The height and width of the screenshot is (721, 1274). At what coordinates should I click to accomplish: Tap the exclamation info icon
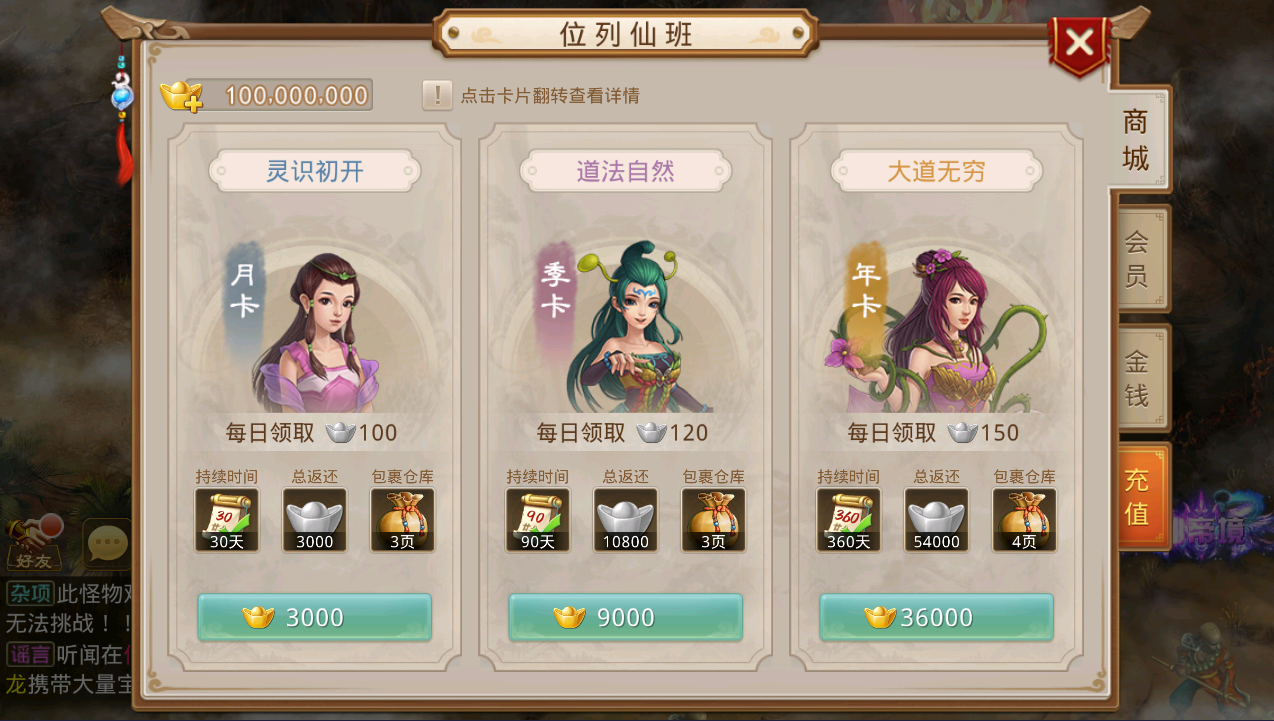[x=437, y=96]
